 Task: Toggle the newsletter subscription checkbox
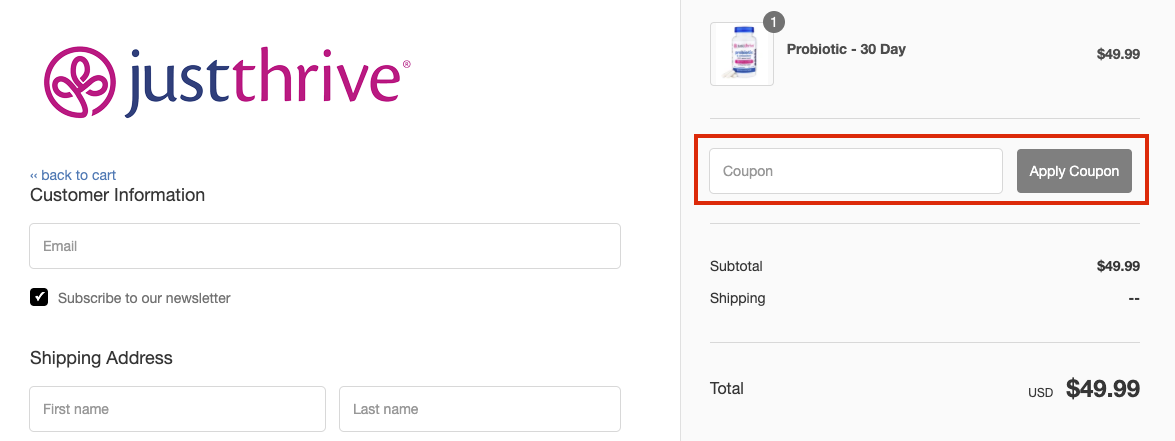click(39, 297)
